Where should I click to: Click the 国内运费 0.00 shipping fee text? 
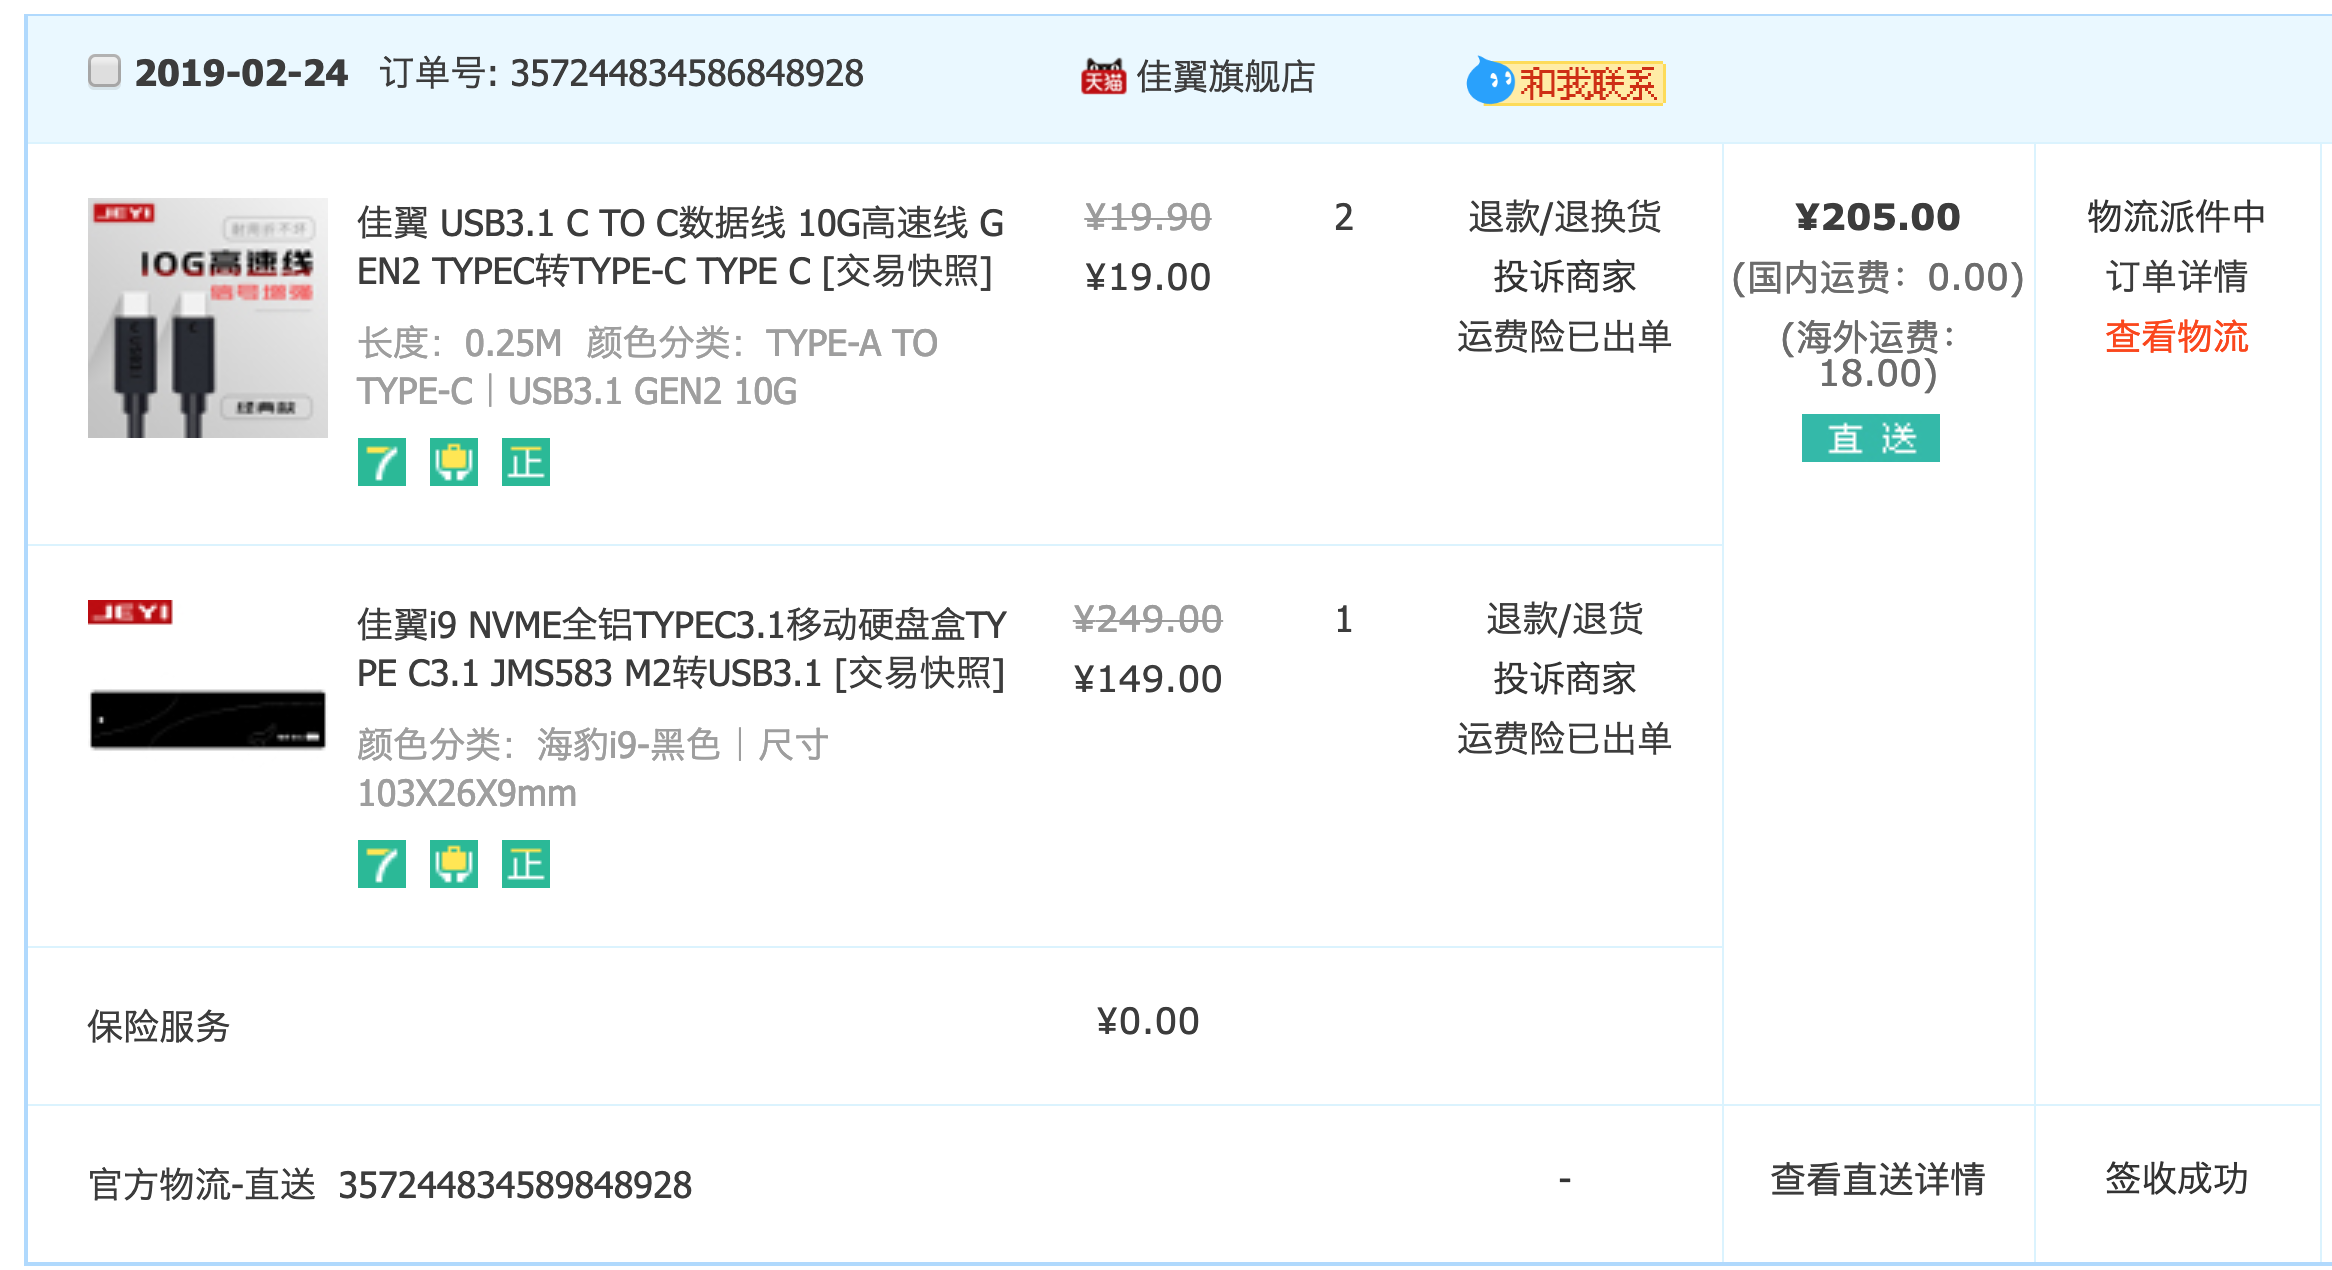point(1878,277)
